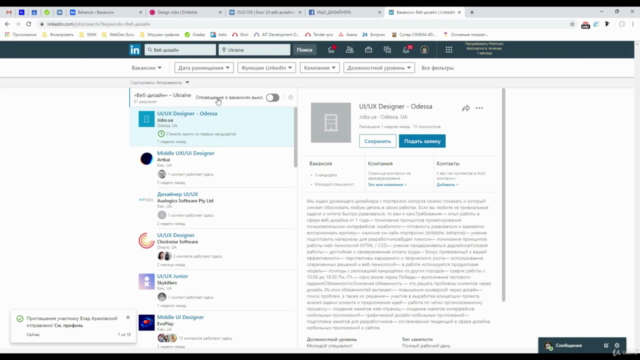
Task: Open the Функции LinkedIn filter dropdown
Action: [267, 68]
